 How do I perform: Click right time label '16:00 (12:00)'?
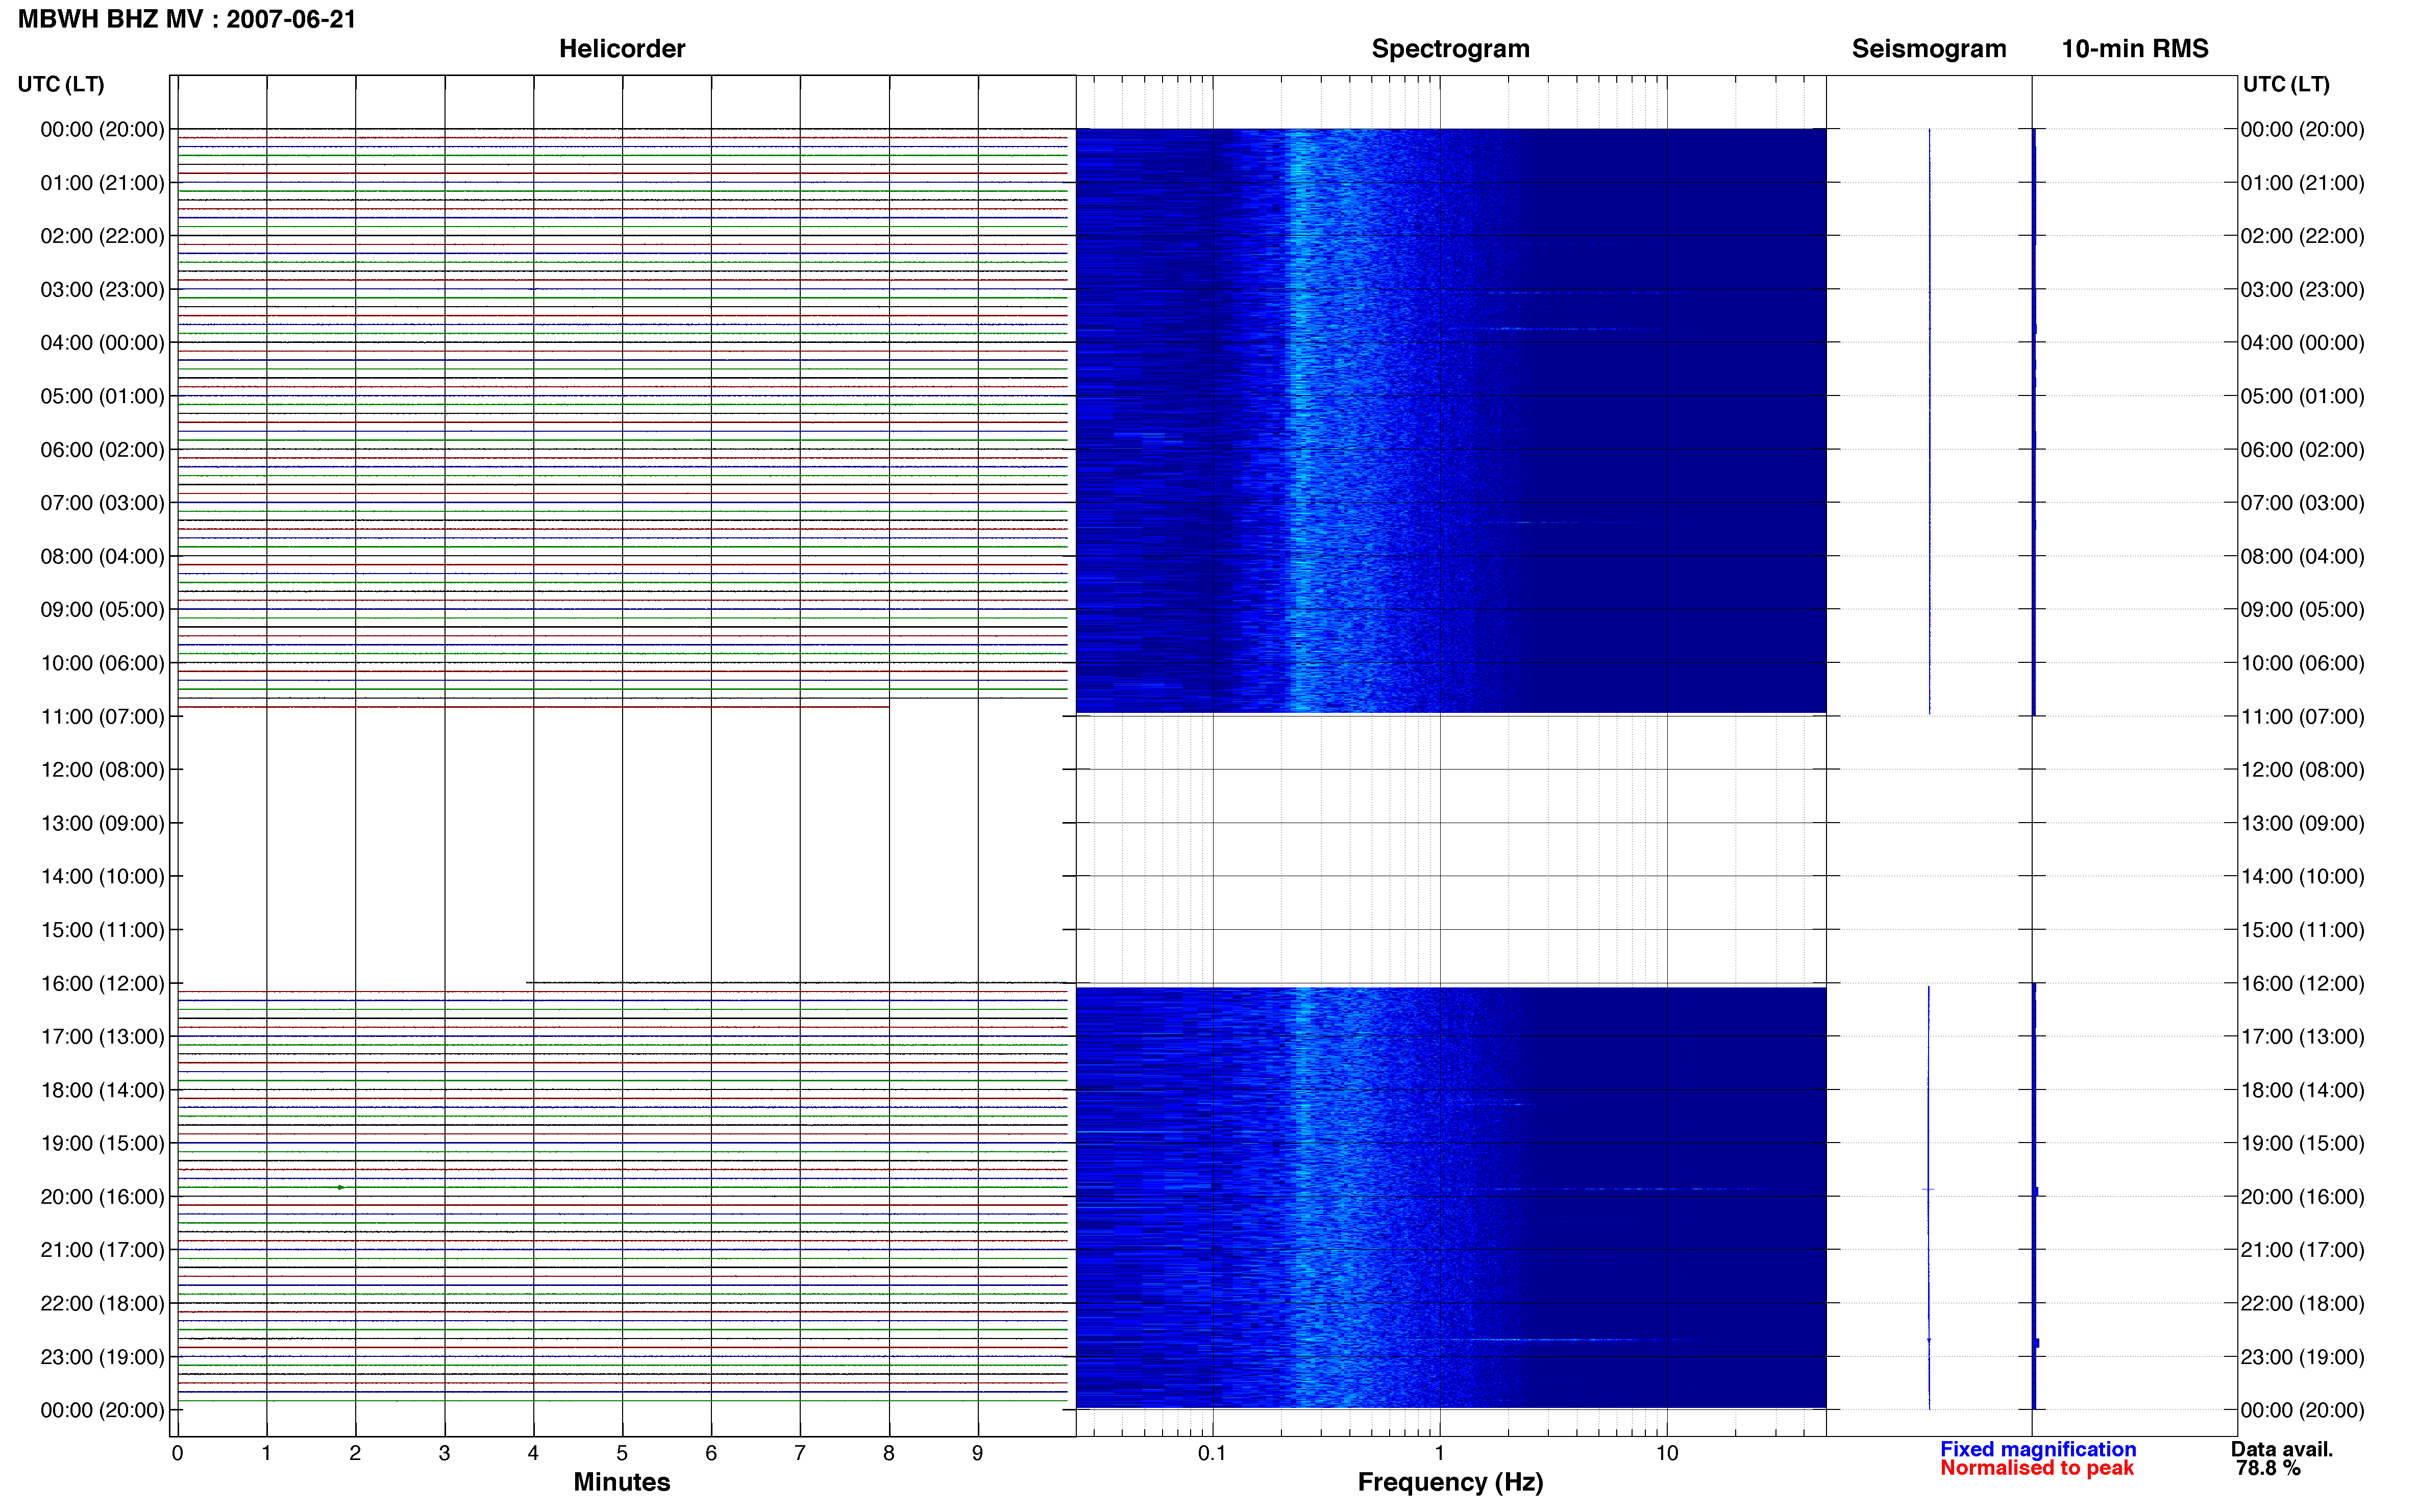(x=2303, y=984)
